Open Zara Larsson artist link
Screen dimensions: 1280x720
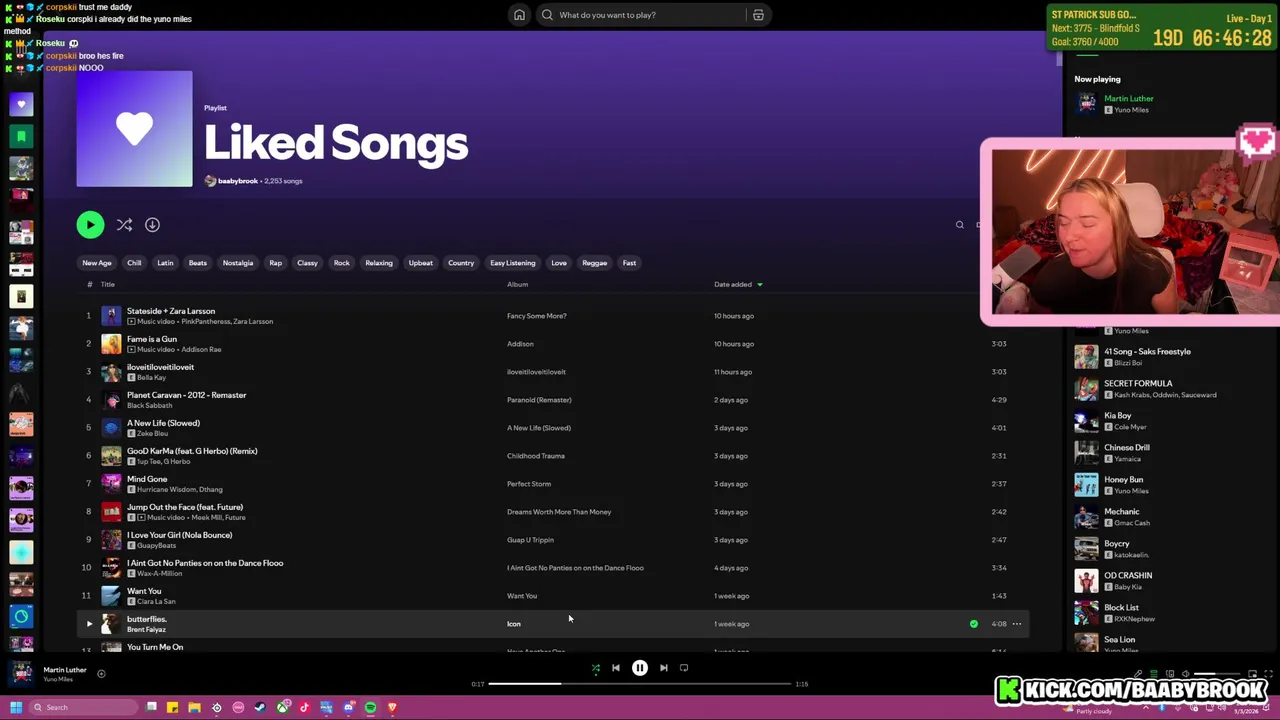click(x=253, y=322)
